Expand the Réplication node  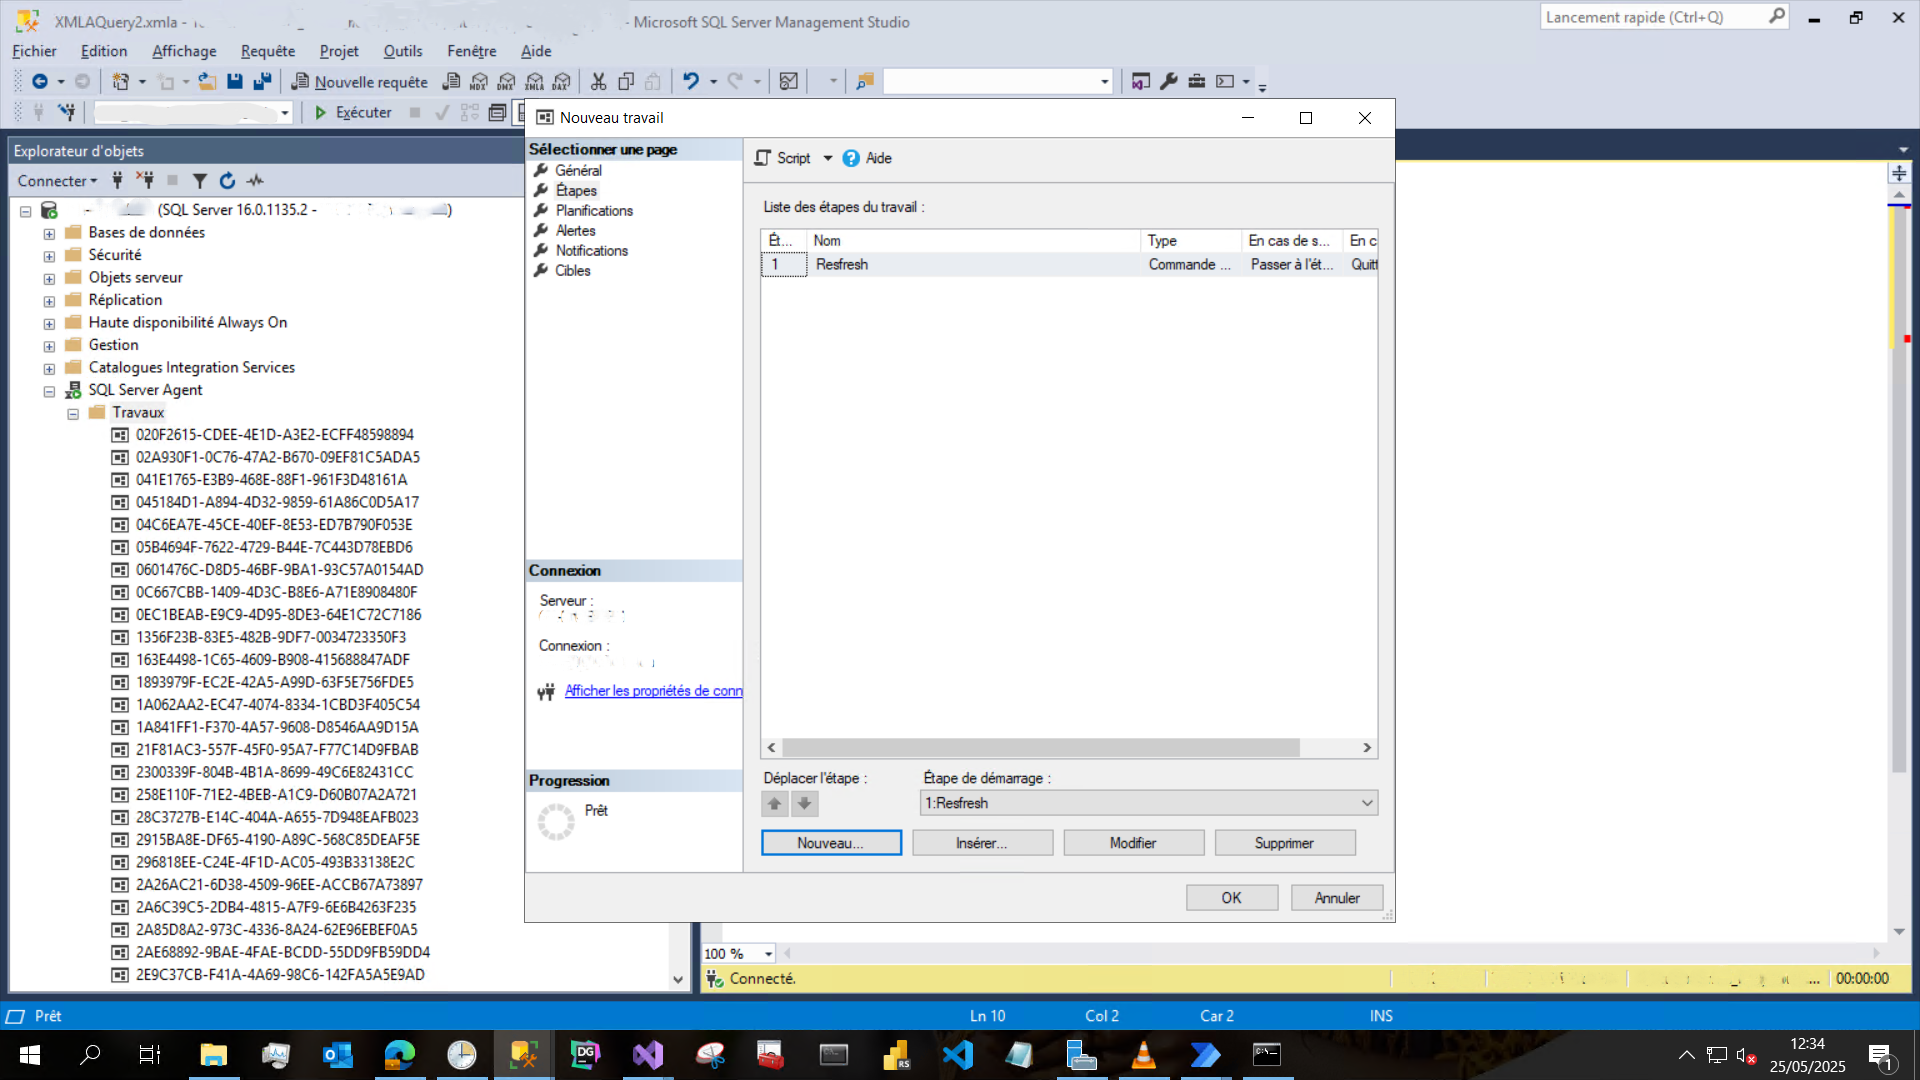pyautogui.click(x=49, y=301)
